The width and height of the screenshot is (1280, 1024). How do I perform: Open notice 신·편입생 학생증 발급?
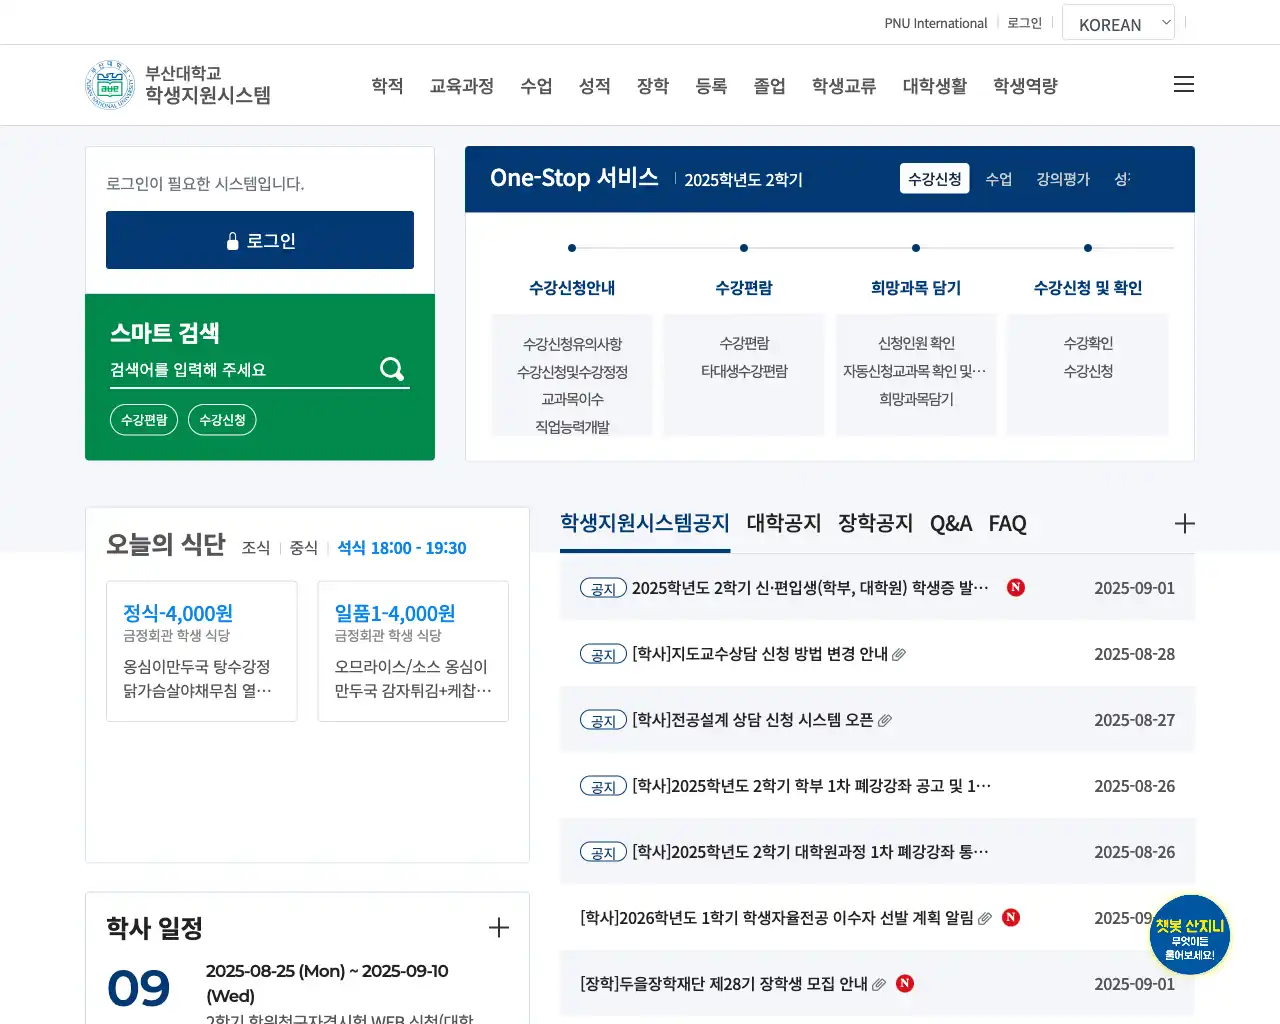pyautogui.click(x=810, y=588)
